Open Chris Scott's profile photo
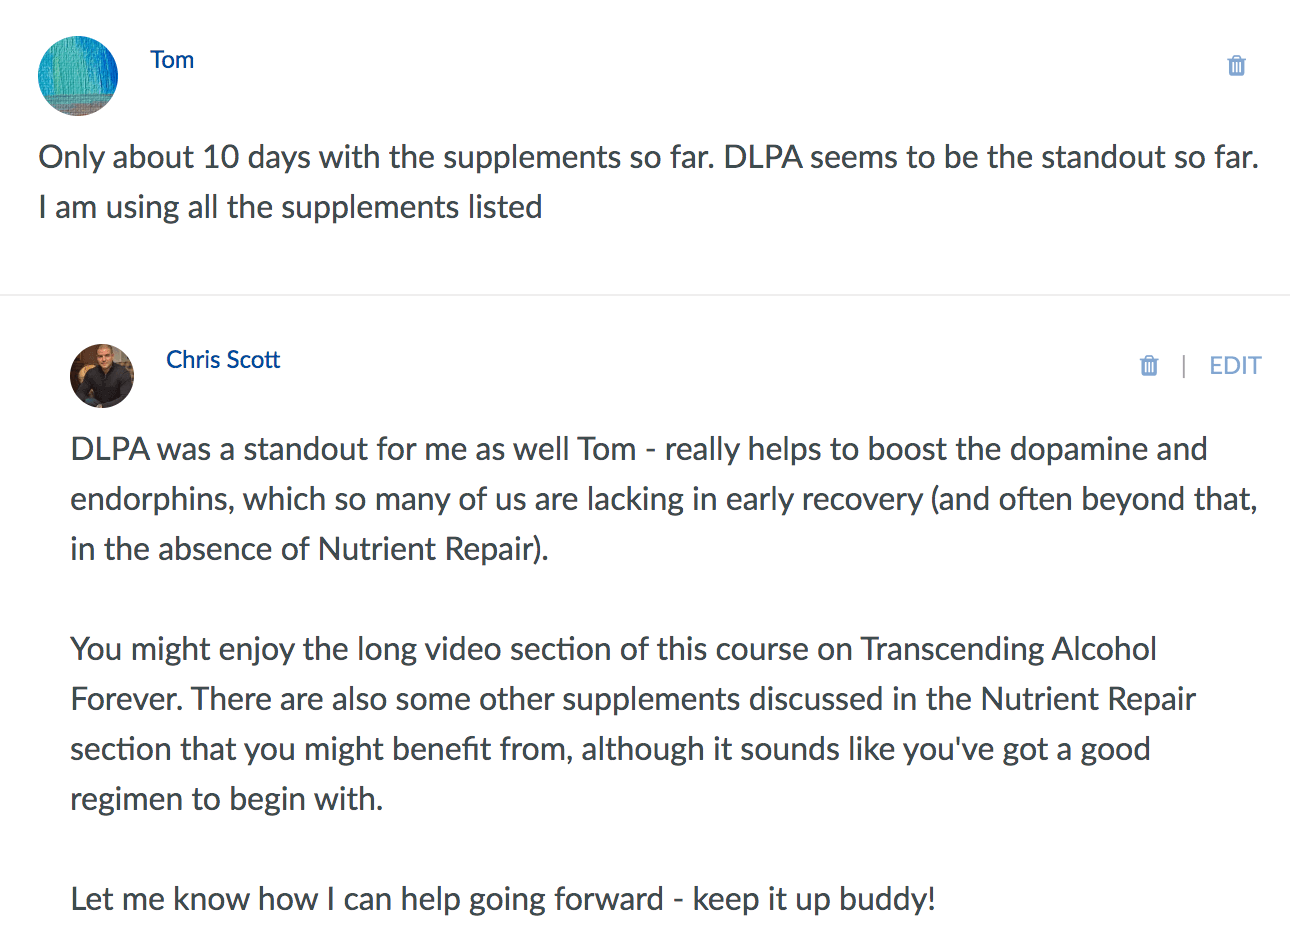The image size is (1290, 942). coord(102,376)
